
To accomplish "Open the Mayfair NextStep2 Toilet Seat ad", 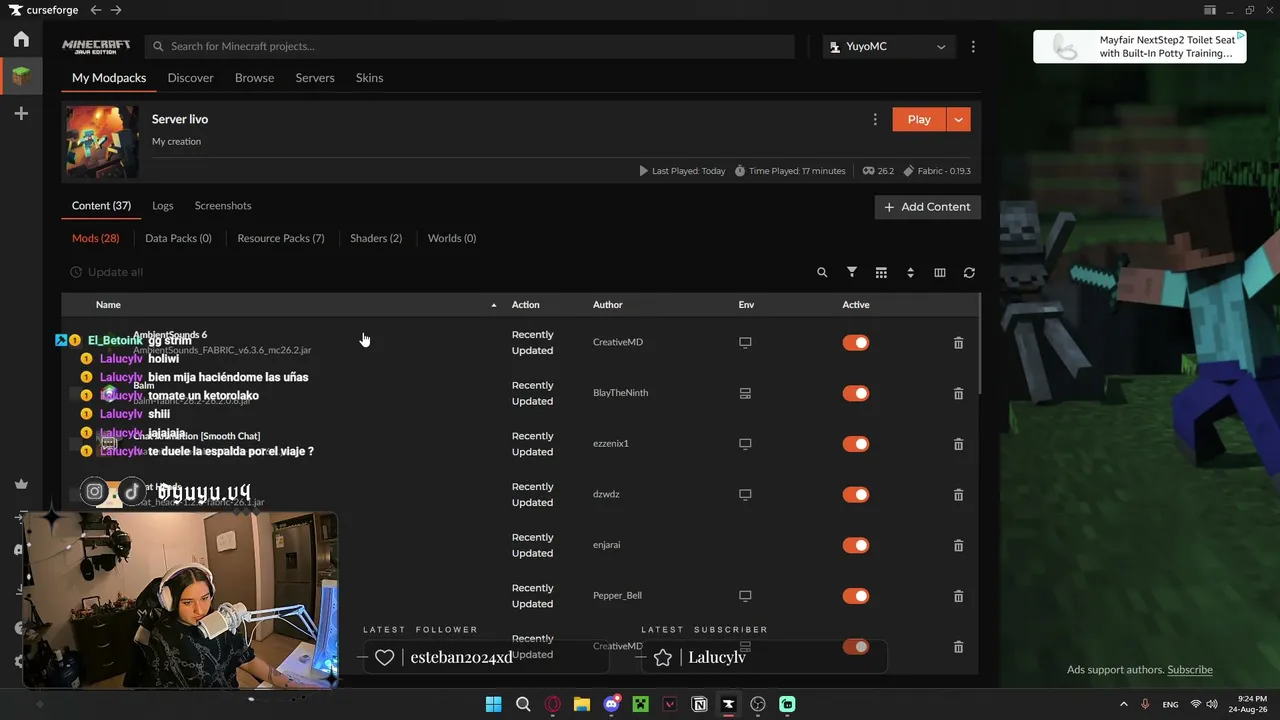I will coord(1140,47).
